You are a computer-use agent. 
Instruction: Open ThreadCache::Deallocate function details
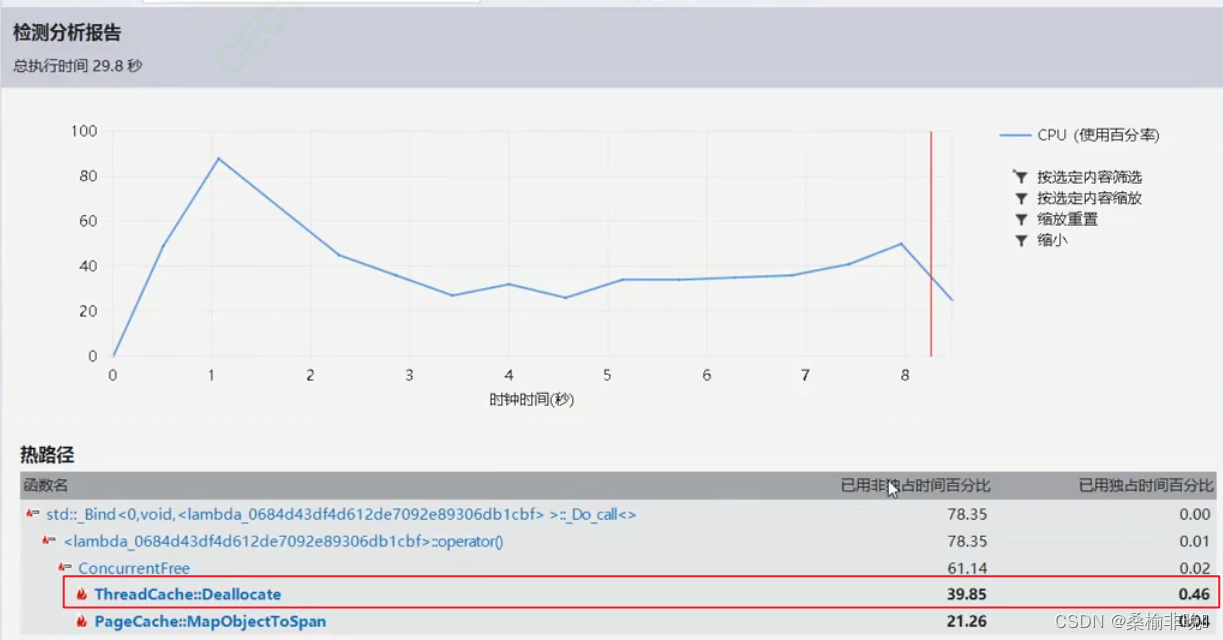[x=188, y=595]
